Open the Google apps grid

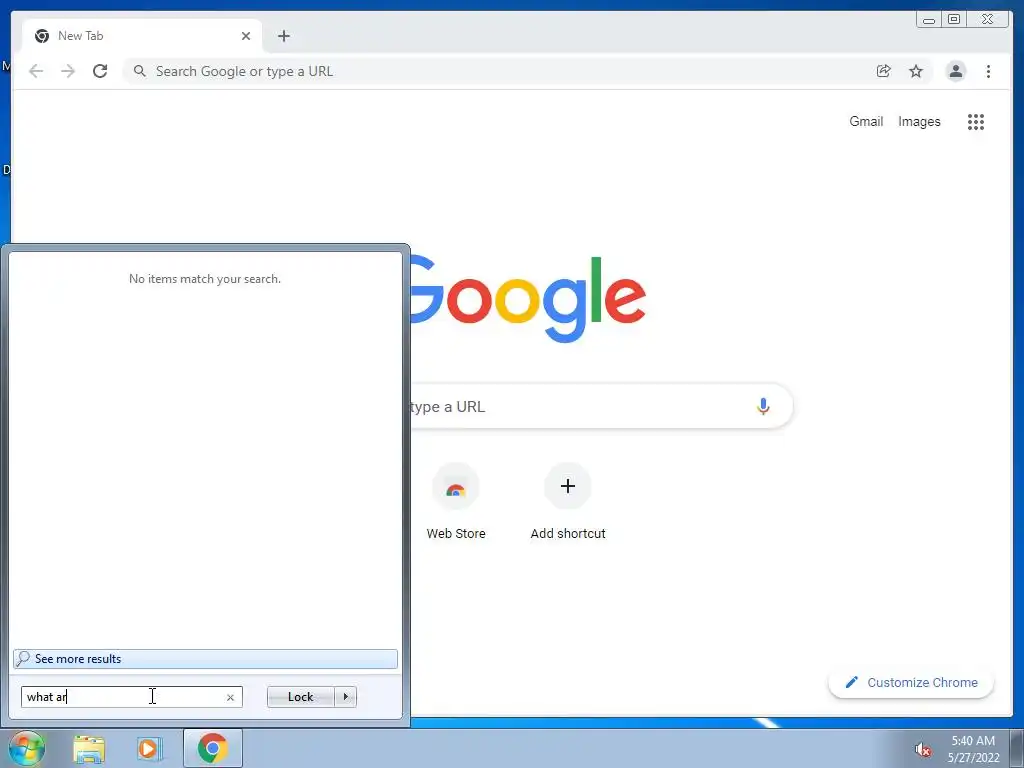[x=976, y=121]
